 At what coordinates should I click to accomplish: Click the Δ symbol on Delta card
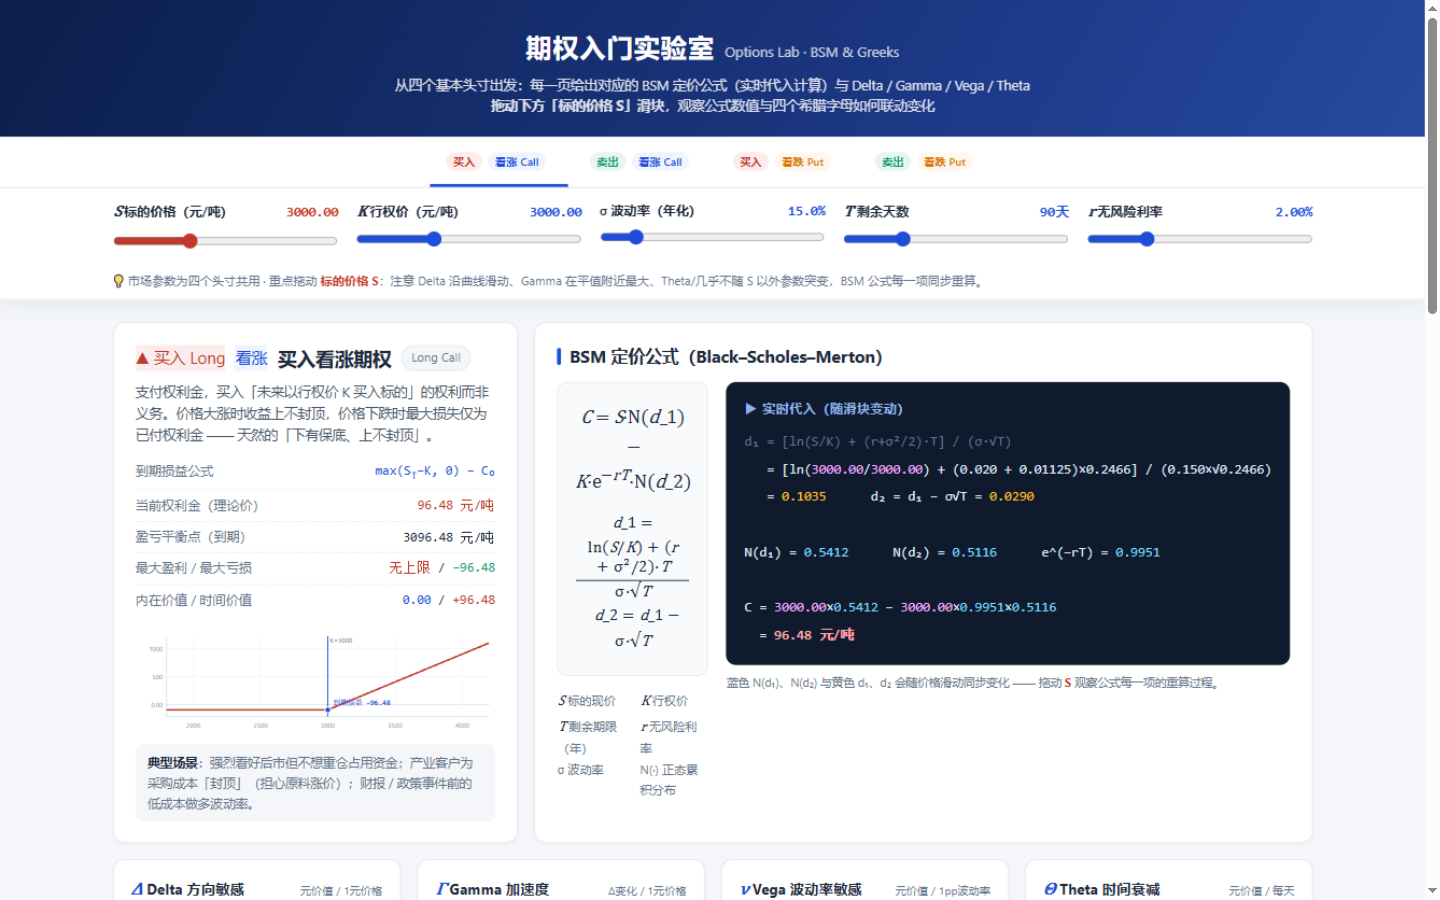(137, 889)
